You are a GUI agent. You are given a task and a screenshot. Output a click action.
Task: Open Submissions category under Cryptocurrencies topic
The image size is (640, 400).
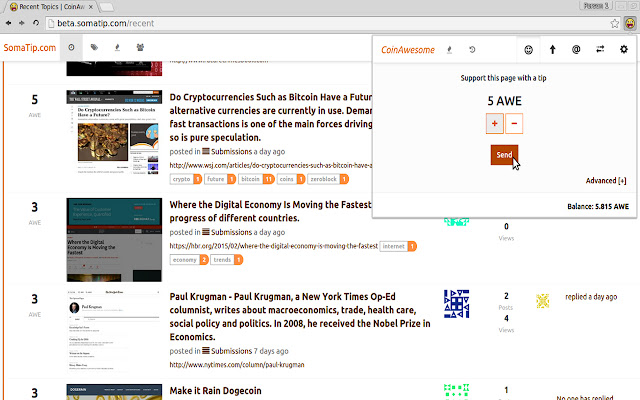(x=227, y=151)
